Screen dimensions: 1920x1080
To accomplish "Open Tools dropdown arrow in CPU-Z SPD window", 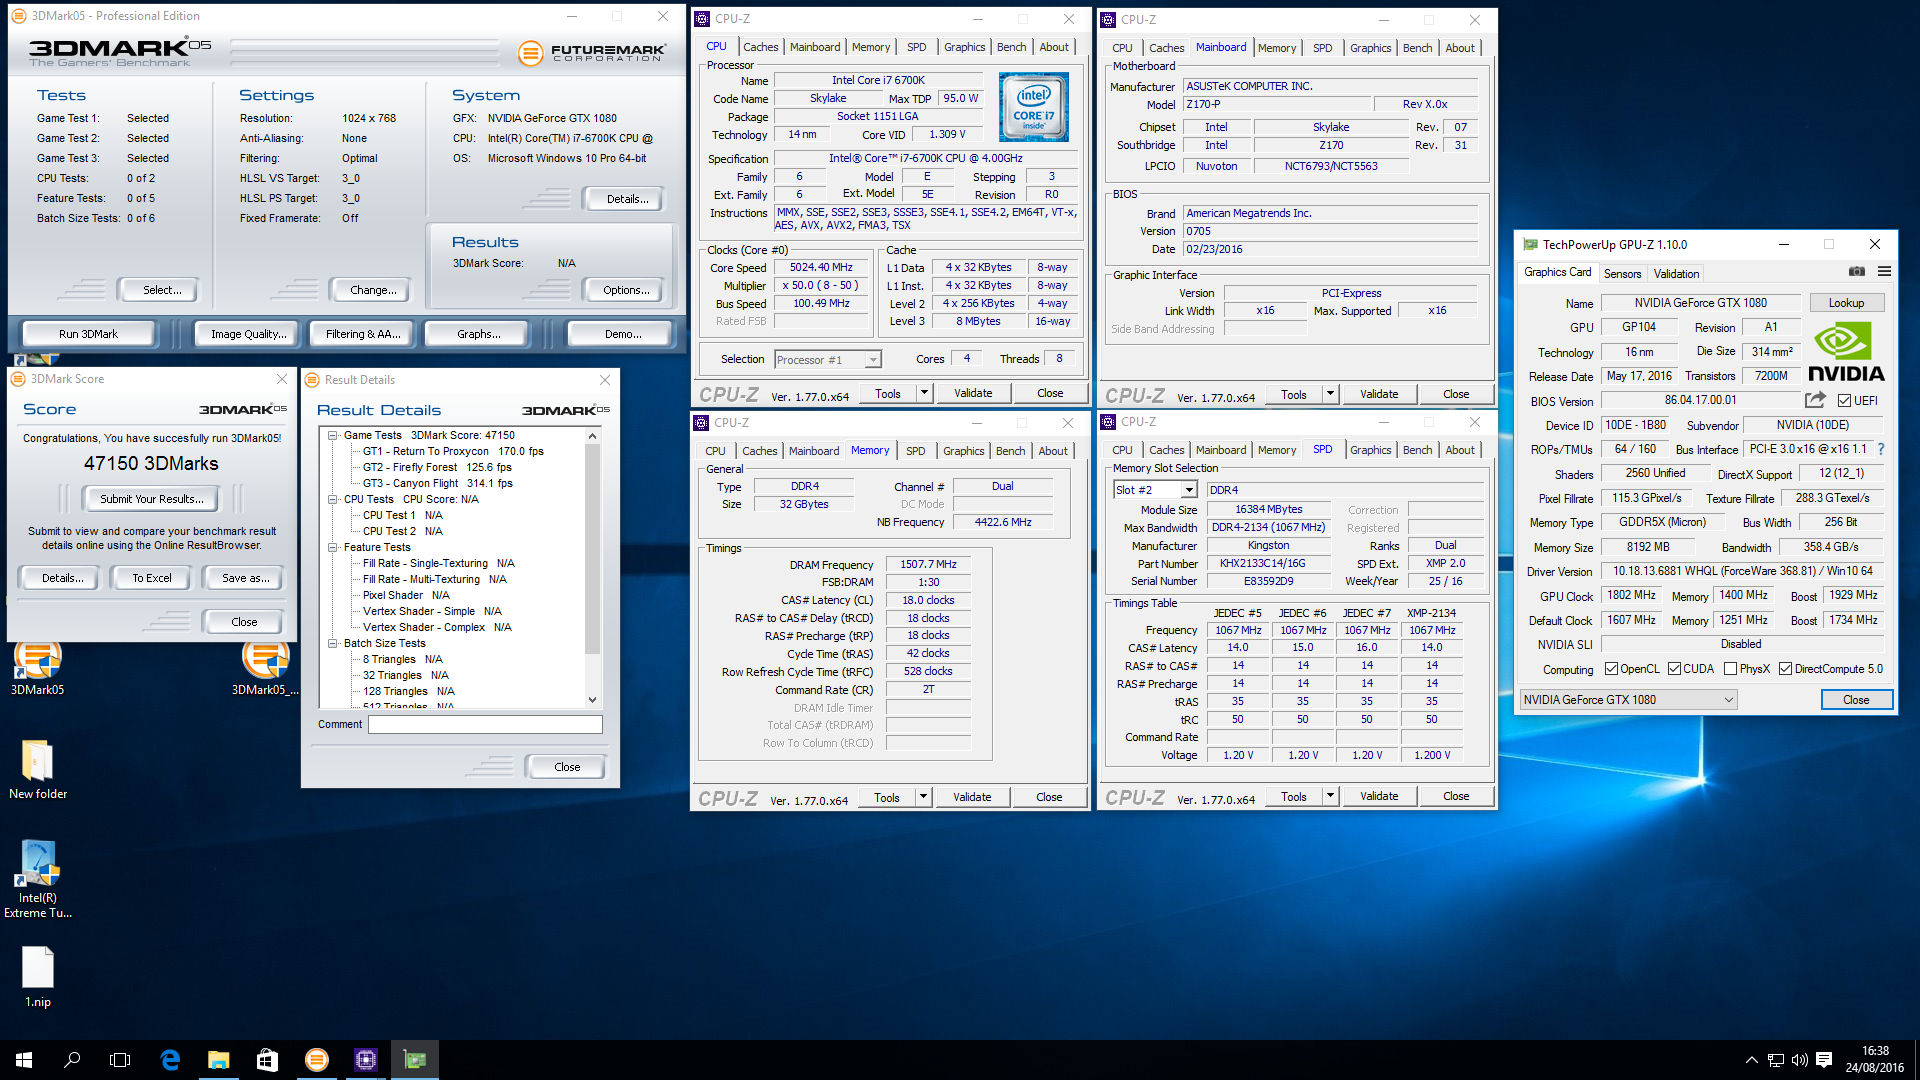I will click(x=1330, y=796).
